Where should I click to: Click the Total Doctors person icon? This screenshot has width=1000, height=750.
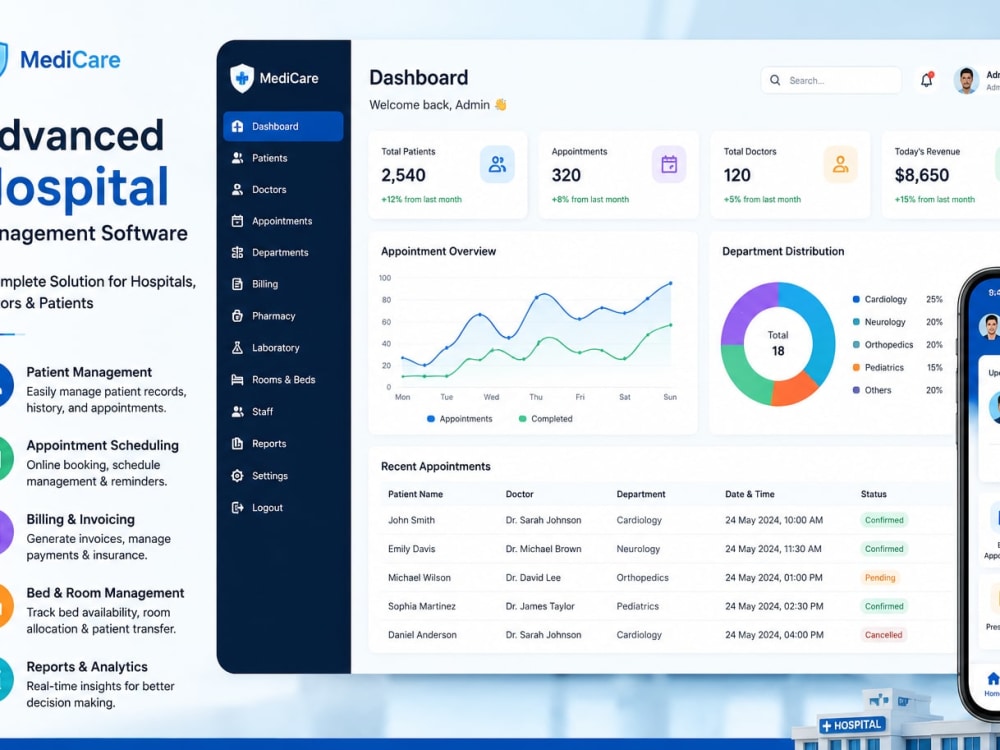click(x=841, y=165)
